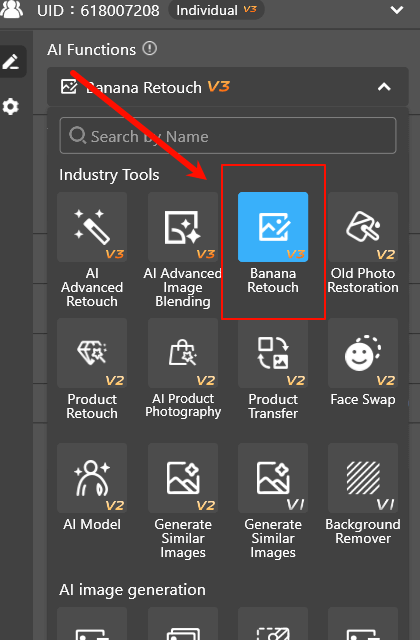This screenshot has height=640, width=420.
Task: Click the Individual V3 plan badge
Action: point(216,10)
